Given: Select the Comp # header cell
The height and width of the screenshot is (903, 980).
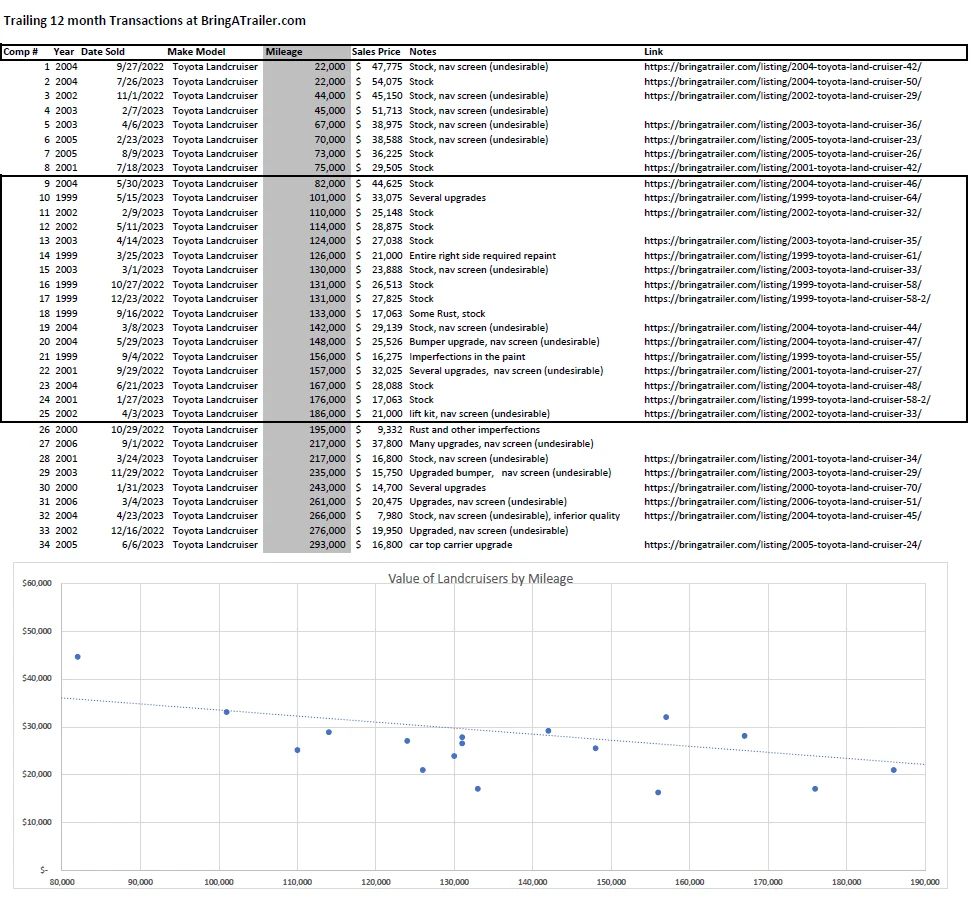Looking at the screenshot, I should click(21, 52).
